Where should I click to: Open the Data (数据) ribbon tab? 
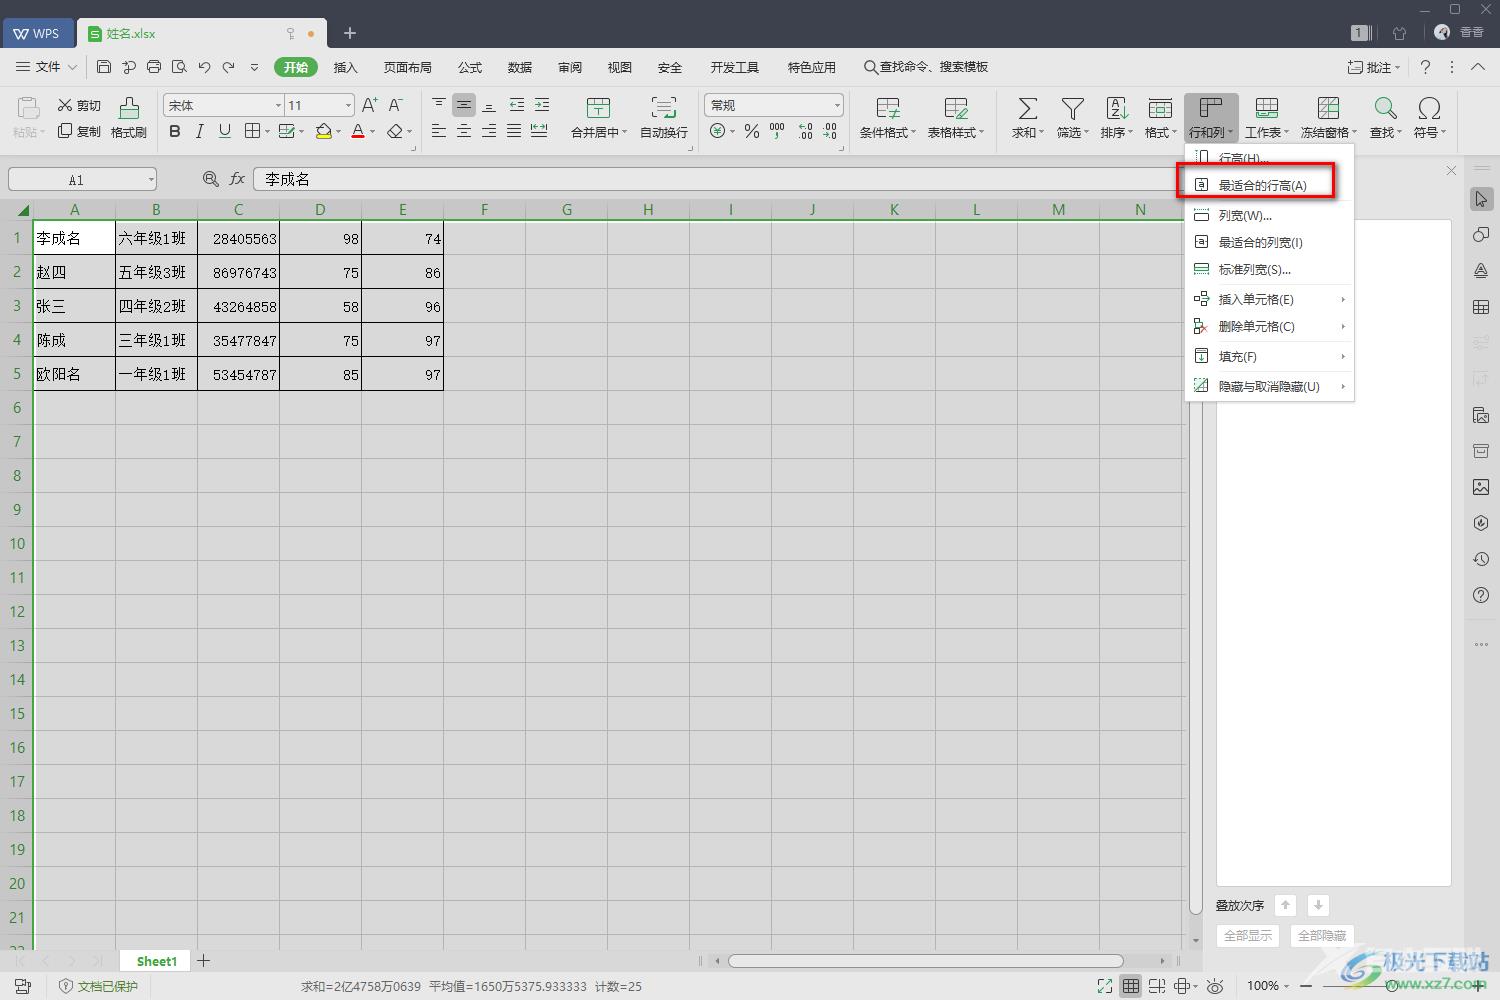(520, 67)
